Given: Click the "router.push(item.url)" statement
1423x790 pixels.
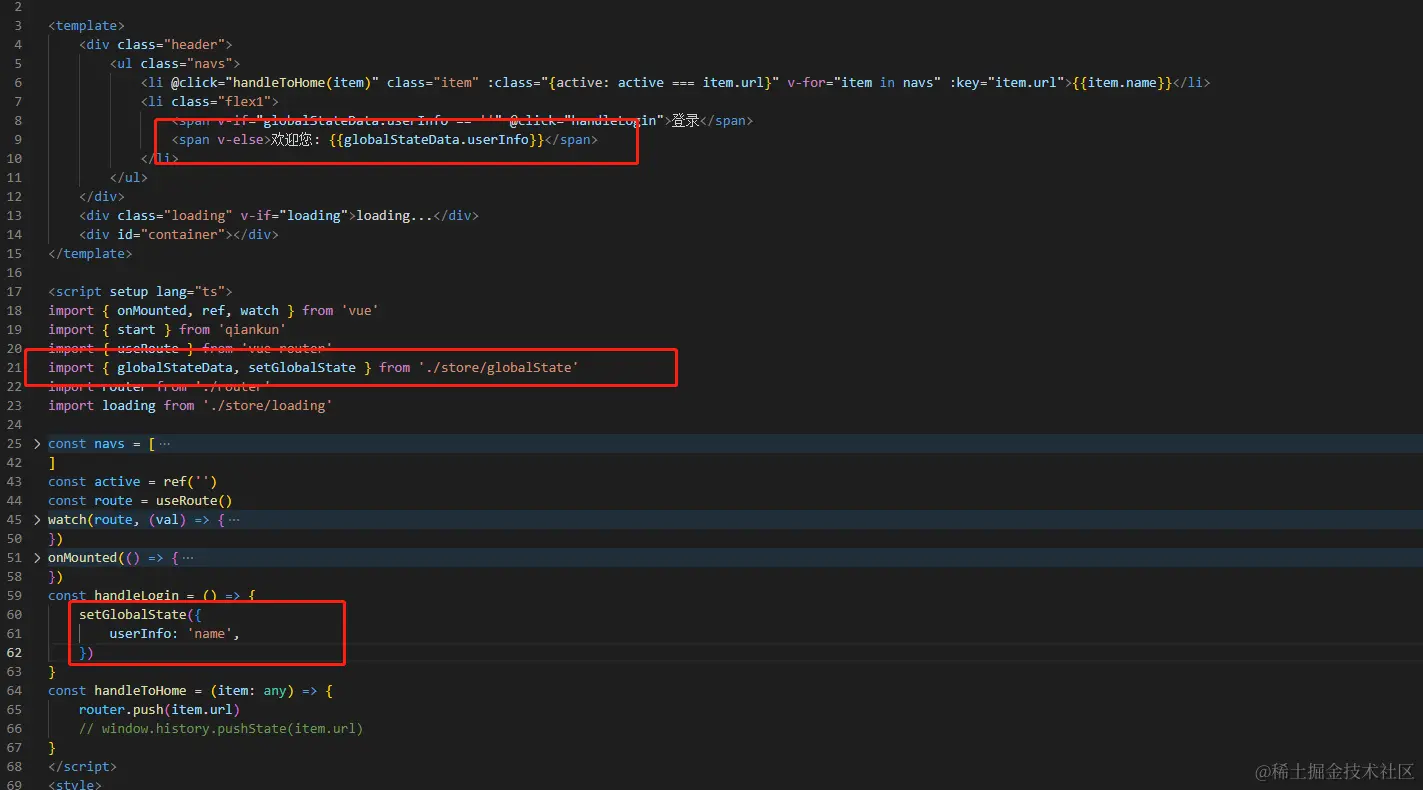Looking at the screenshot, I should point(159,709).
